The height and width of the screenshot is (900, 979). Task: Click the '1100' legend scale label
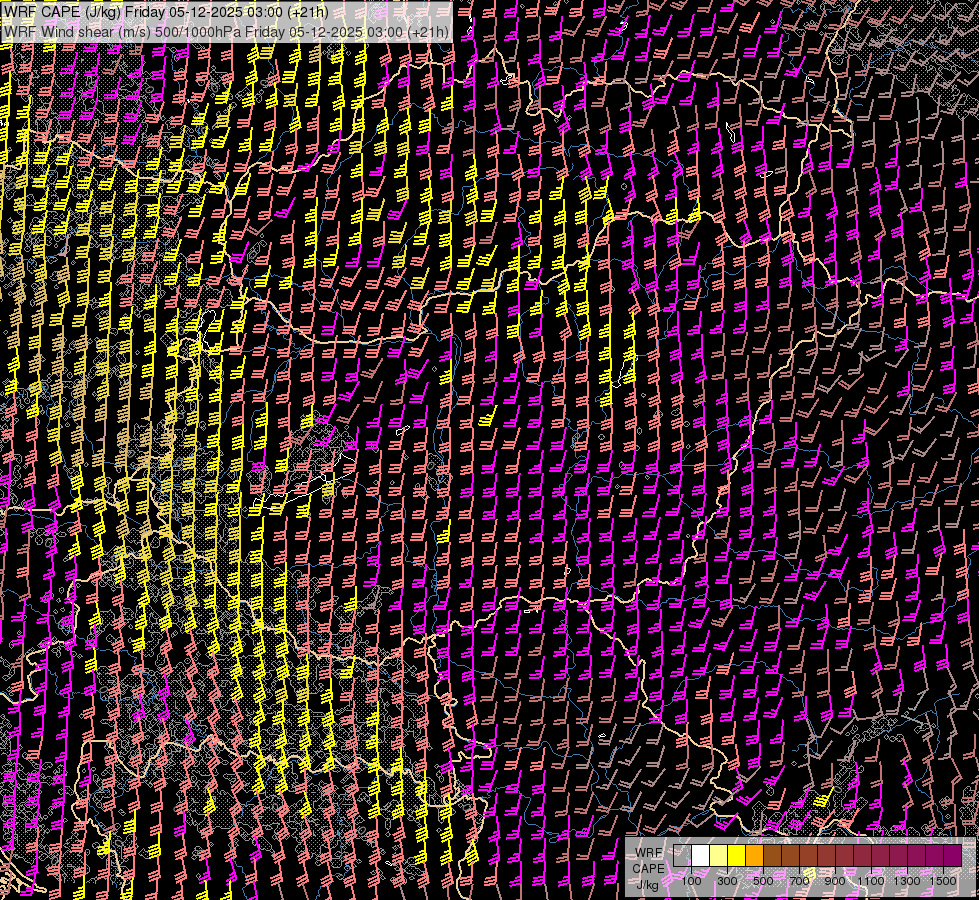[871, 881]
